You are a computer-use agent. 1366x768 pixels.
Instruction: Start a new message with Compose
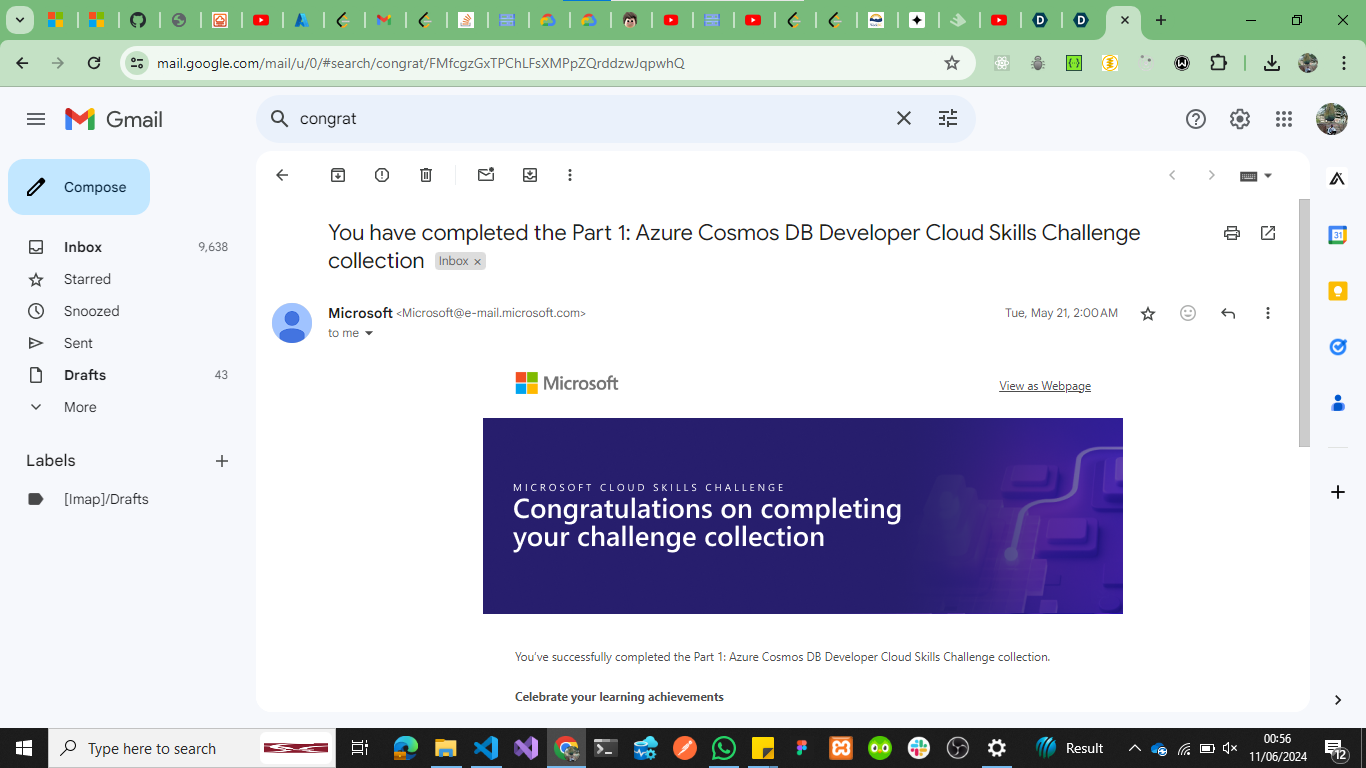pos(79,187)
